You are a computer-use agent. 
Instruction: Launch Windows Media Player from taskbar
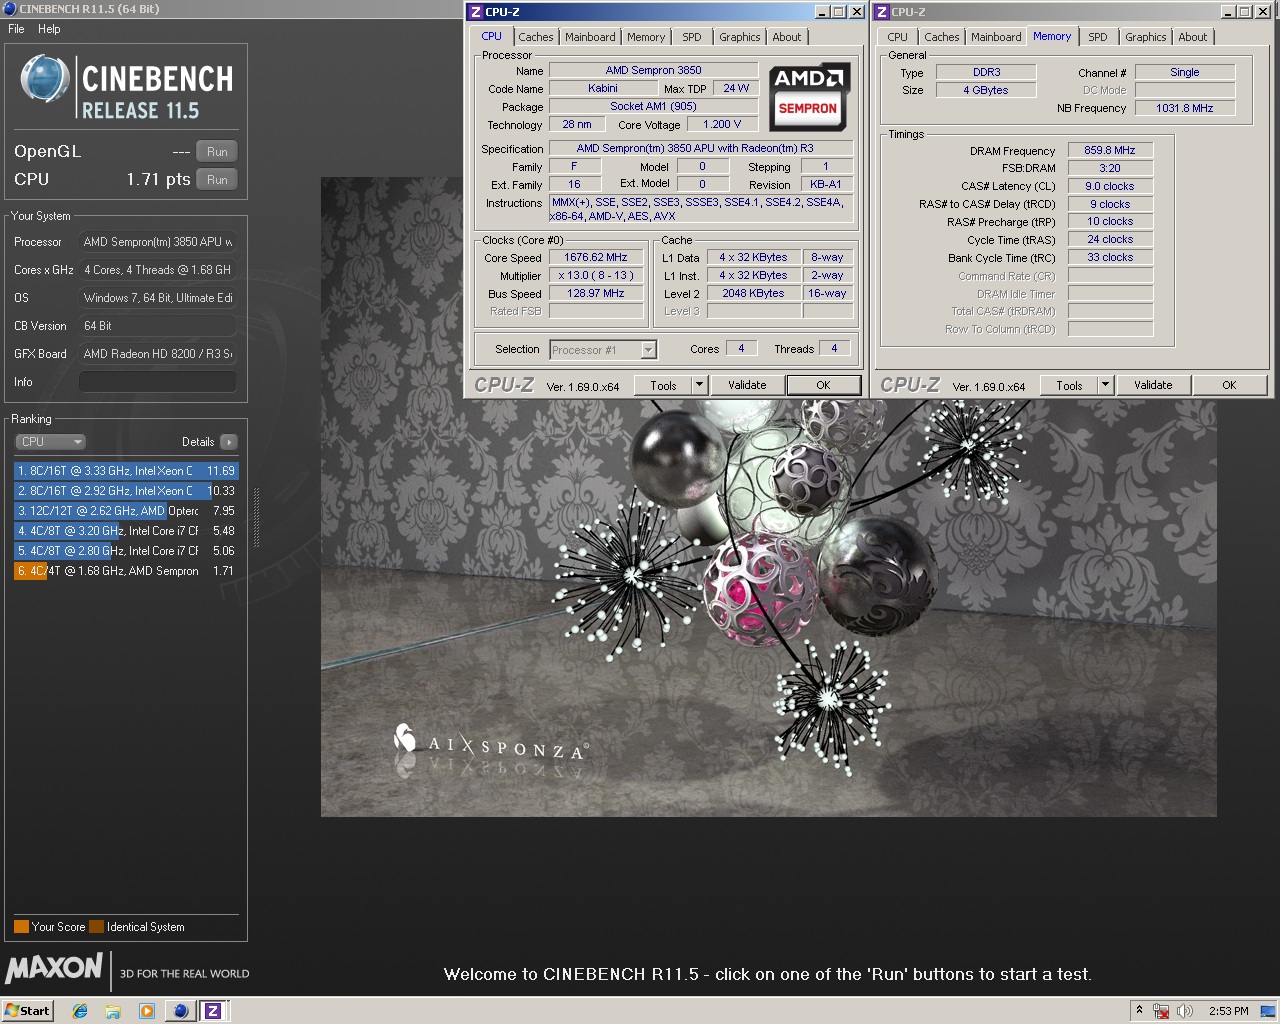[147, 1011]
